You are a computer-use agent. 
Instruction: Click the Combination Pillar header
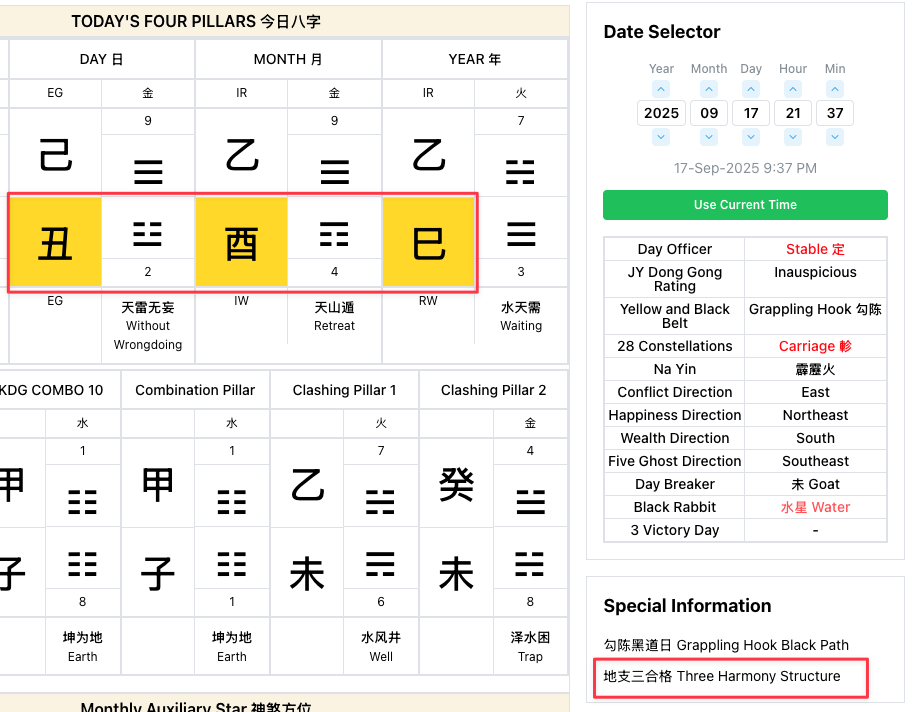pyautogui.click(x=195, y=390)
